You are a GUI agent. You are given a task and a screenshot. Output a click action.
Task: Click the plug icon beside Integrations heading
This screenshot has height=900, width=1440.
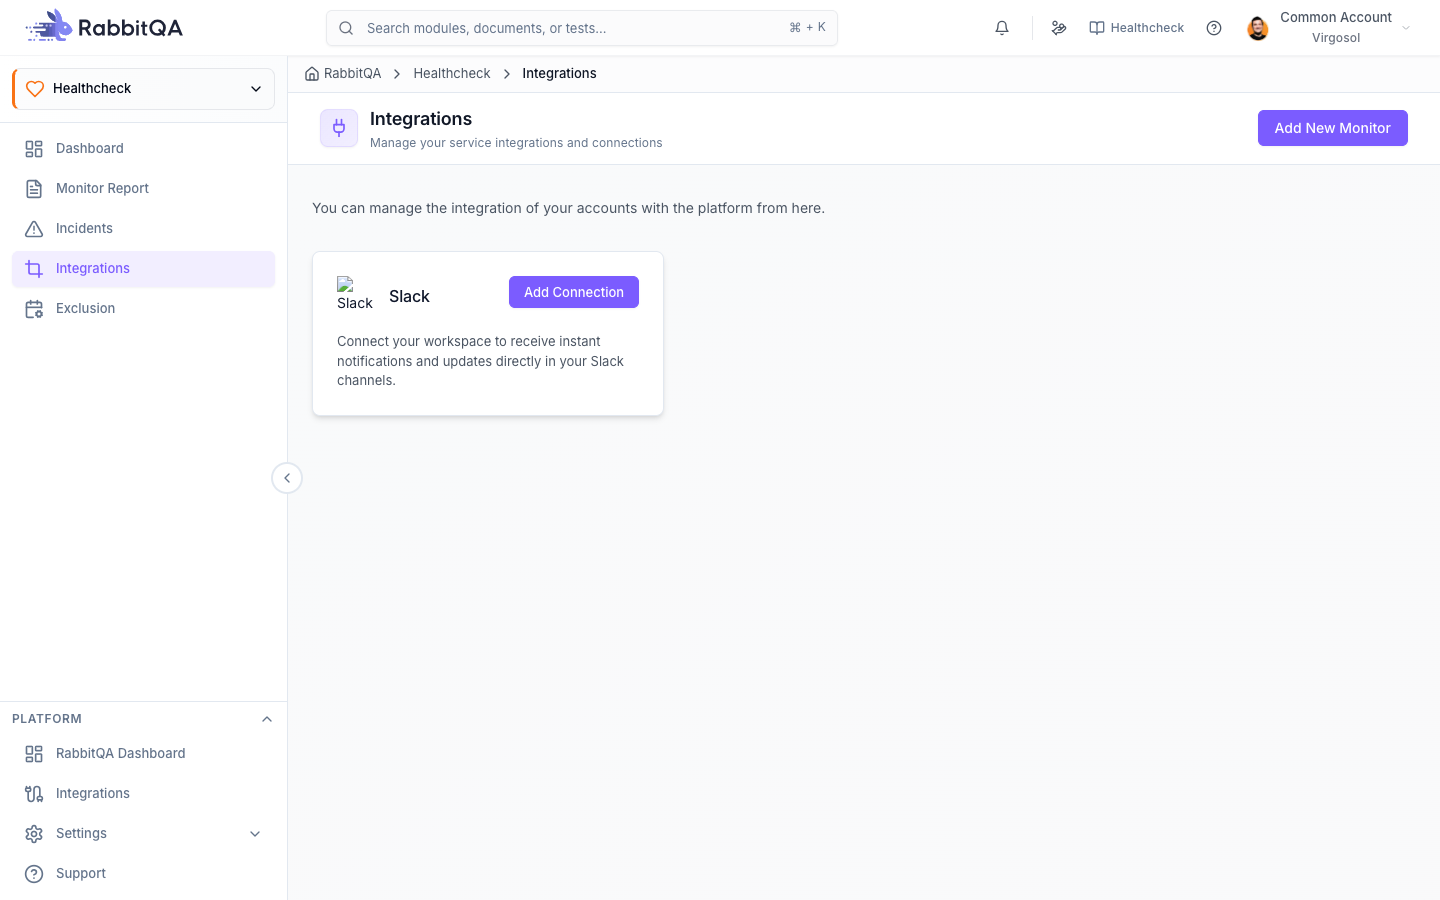(339, 128)
